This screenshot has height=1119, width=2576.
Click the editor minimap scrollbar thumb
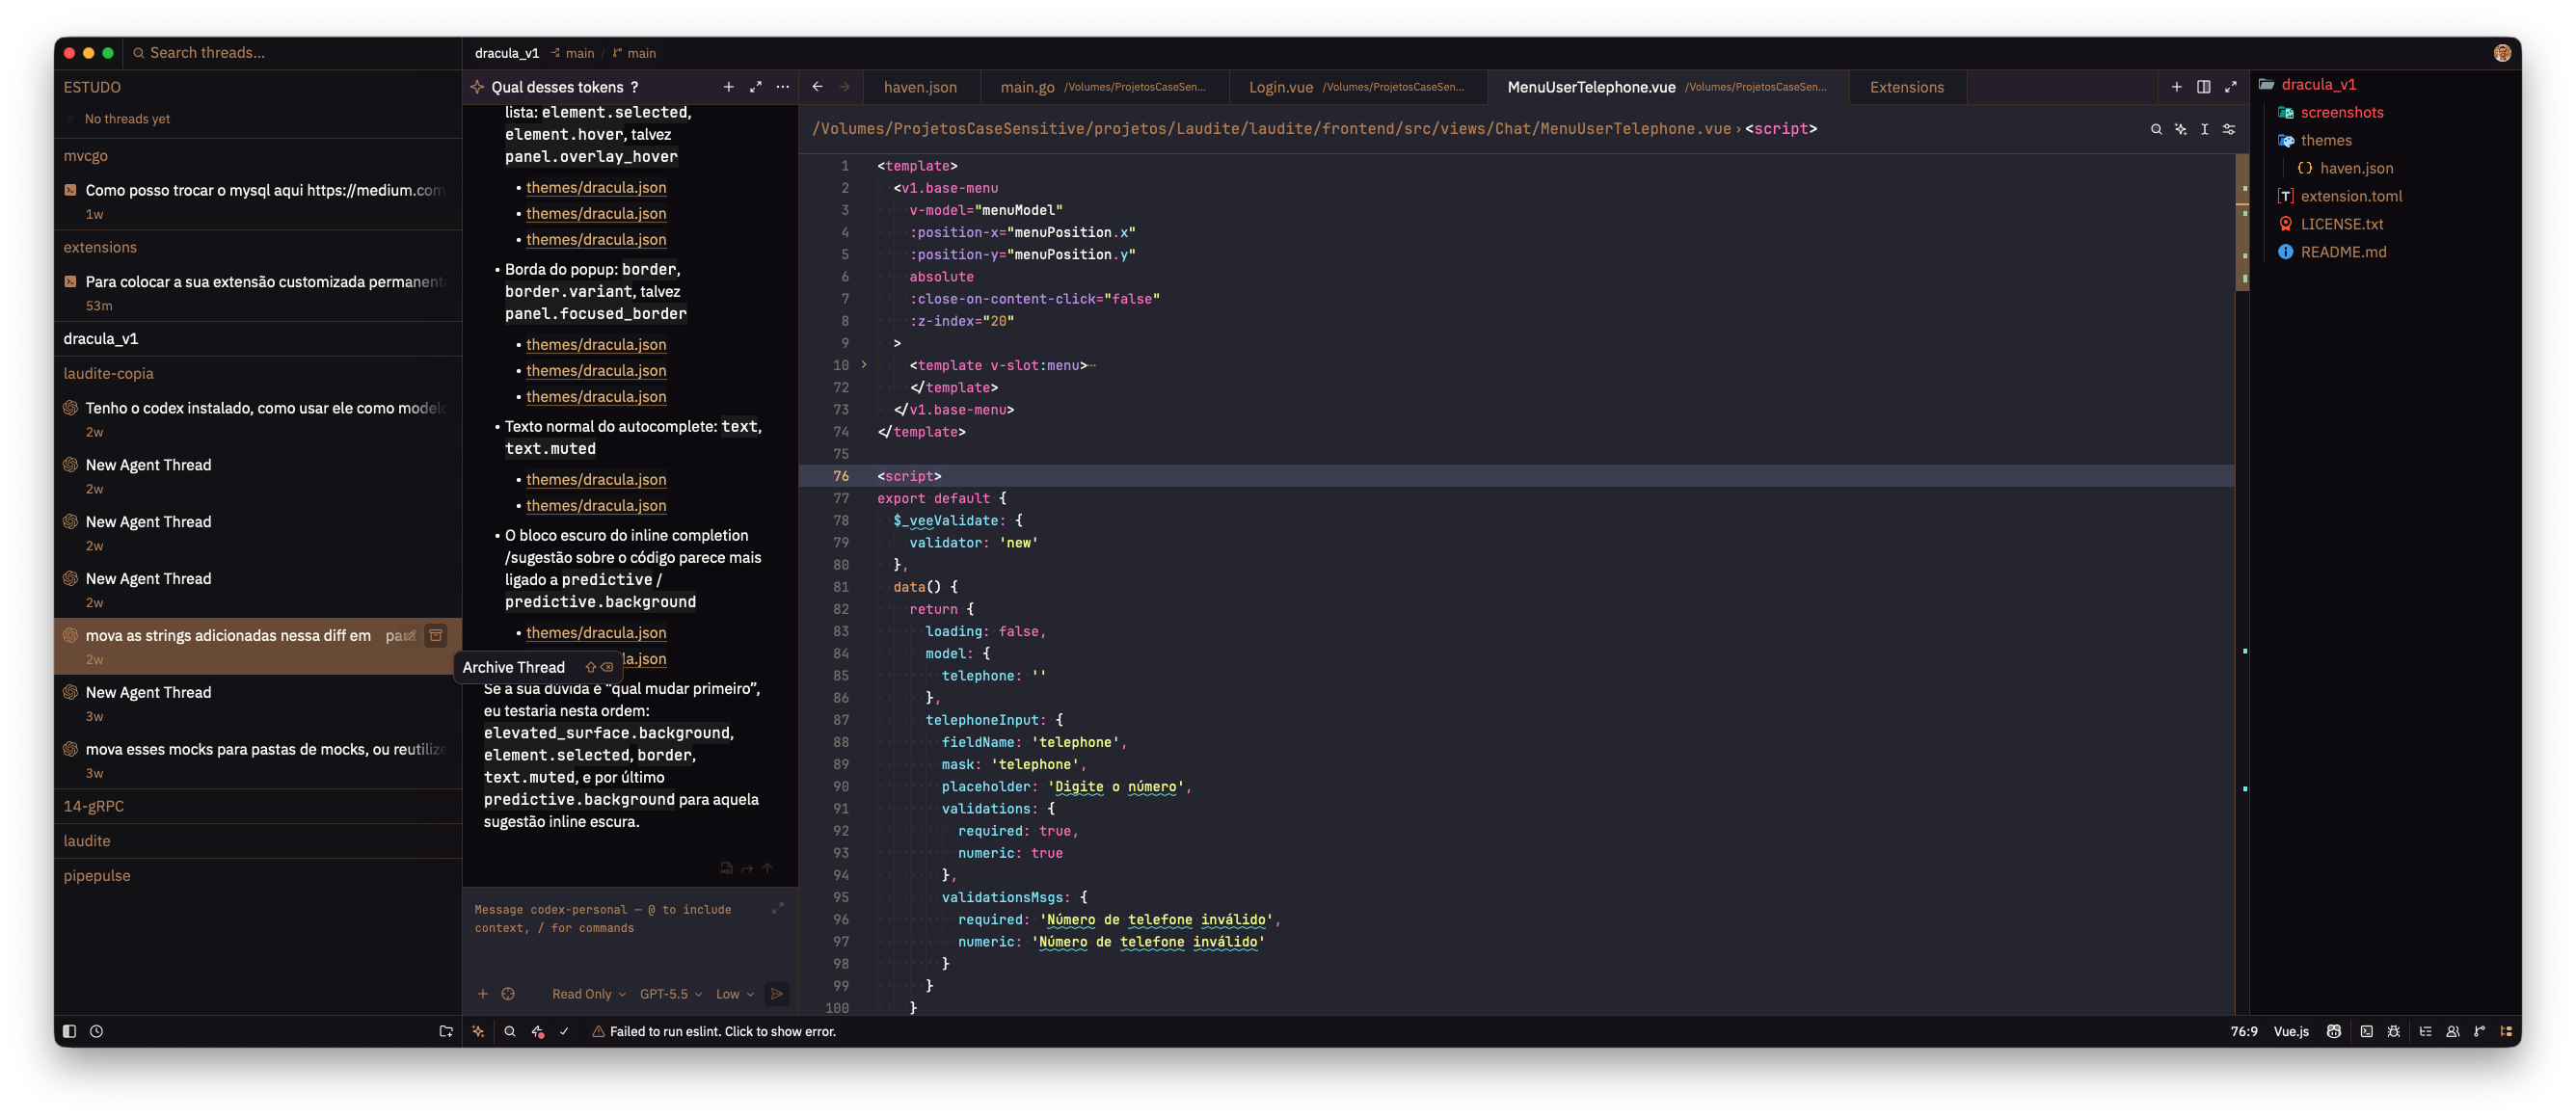pos(2241,222)
